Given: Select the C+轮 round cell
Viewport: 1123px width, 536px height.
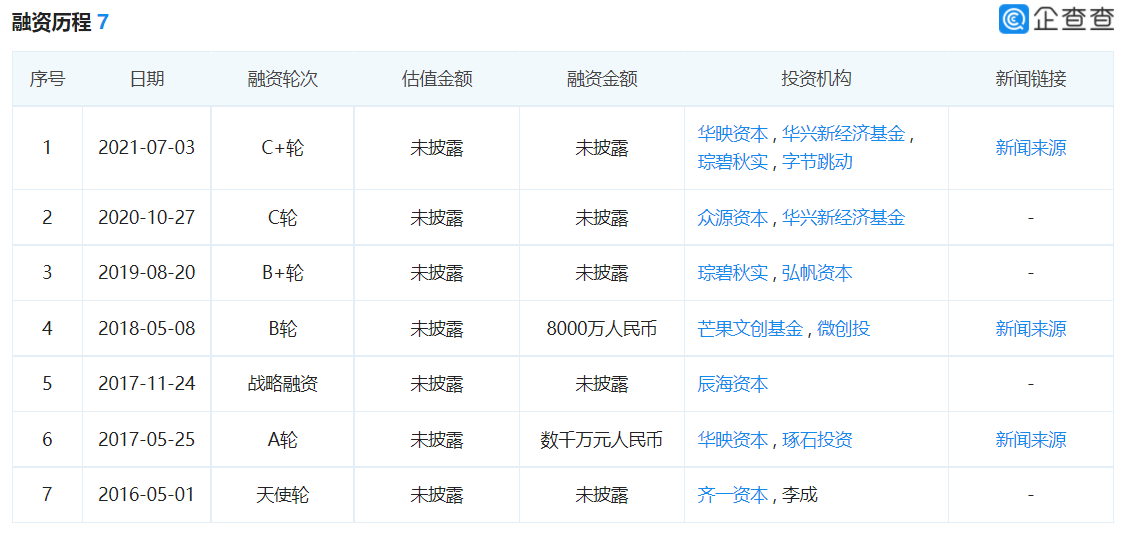Looking at the screenshot, I should (x=282, y=148).
